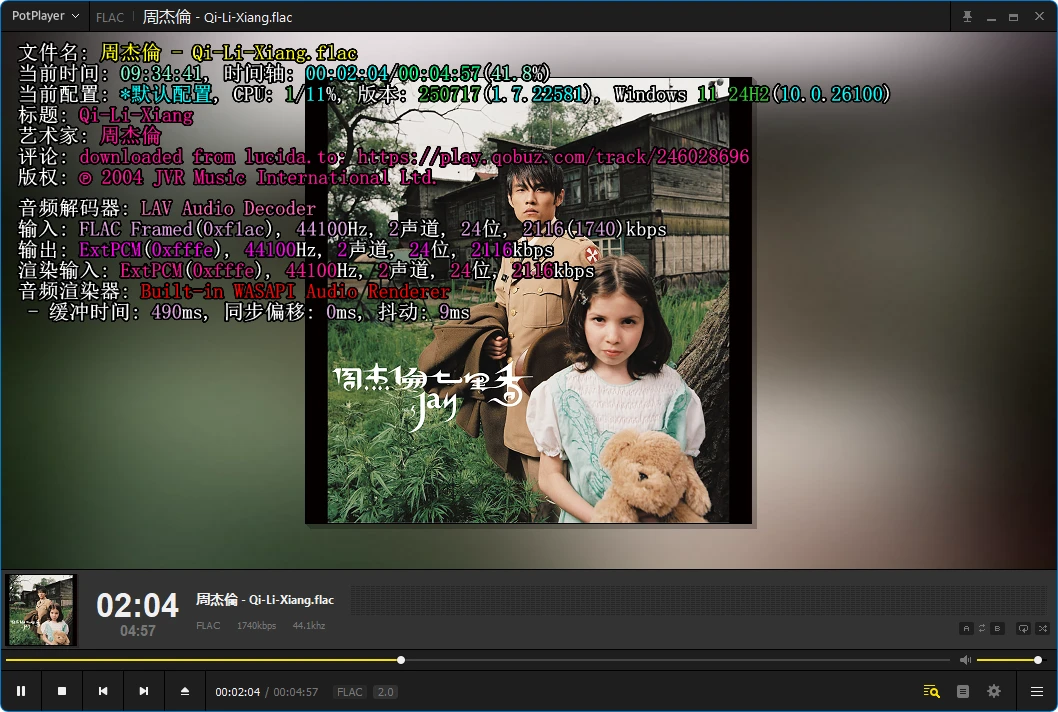
Task: Open preferences via the gear icon
Action: pos(994,691)
